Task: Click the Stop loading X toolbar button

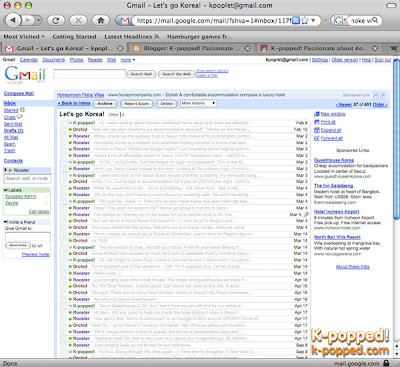Action: click(78, 21)
